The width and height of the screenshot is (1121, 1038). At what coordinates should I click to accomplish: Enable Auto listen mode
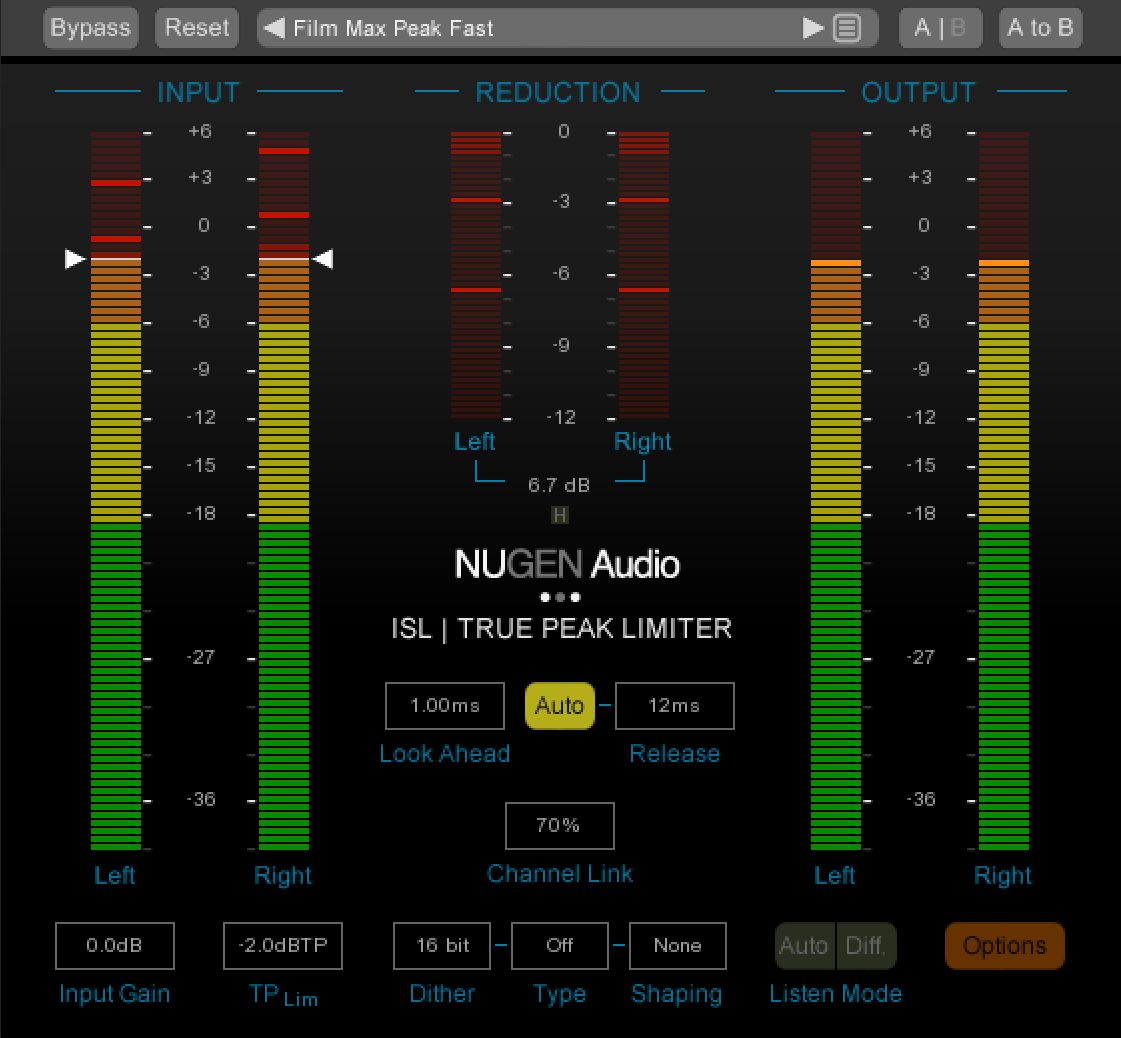point(804,946)
